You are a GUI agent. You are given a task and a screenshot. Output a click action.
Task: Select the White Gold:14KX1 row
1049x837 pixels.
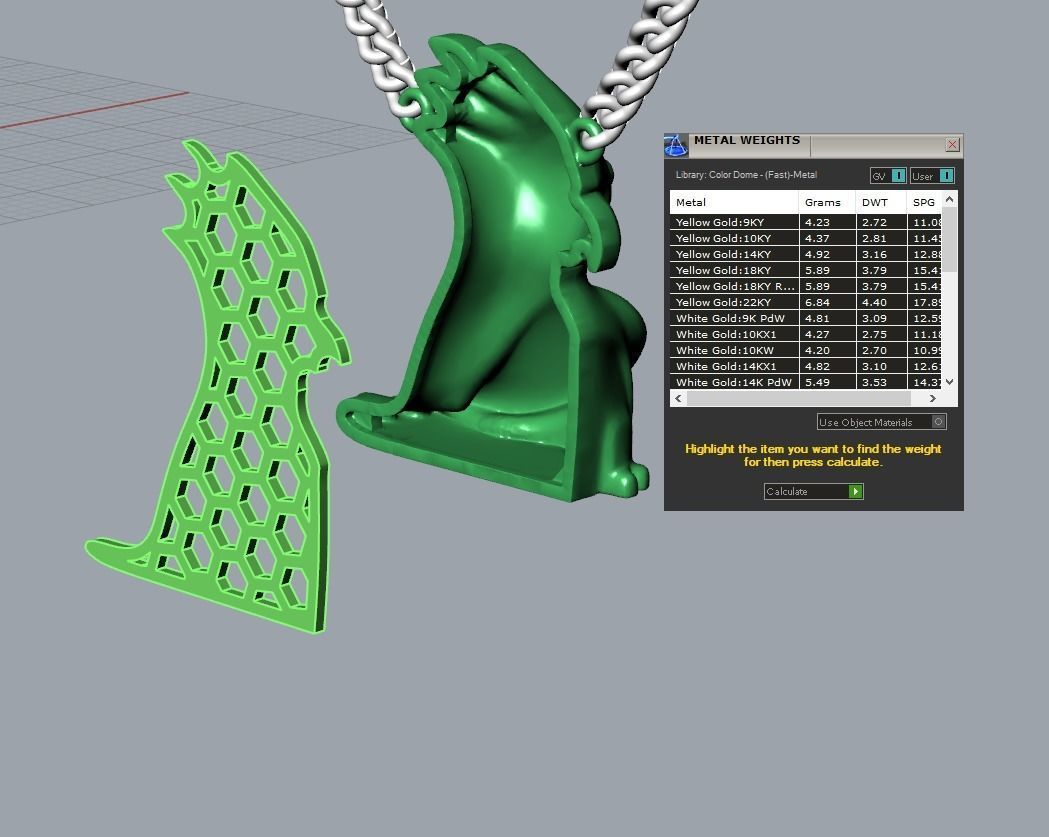[x=805, y=367]
